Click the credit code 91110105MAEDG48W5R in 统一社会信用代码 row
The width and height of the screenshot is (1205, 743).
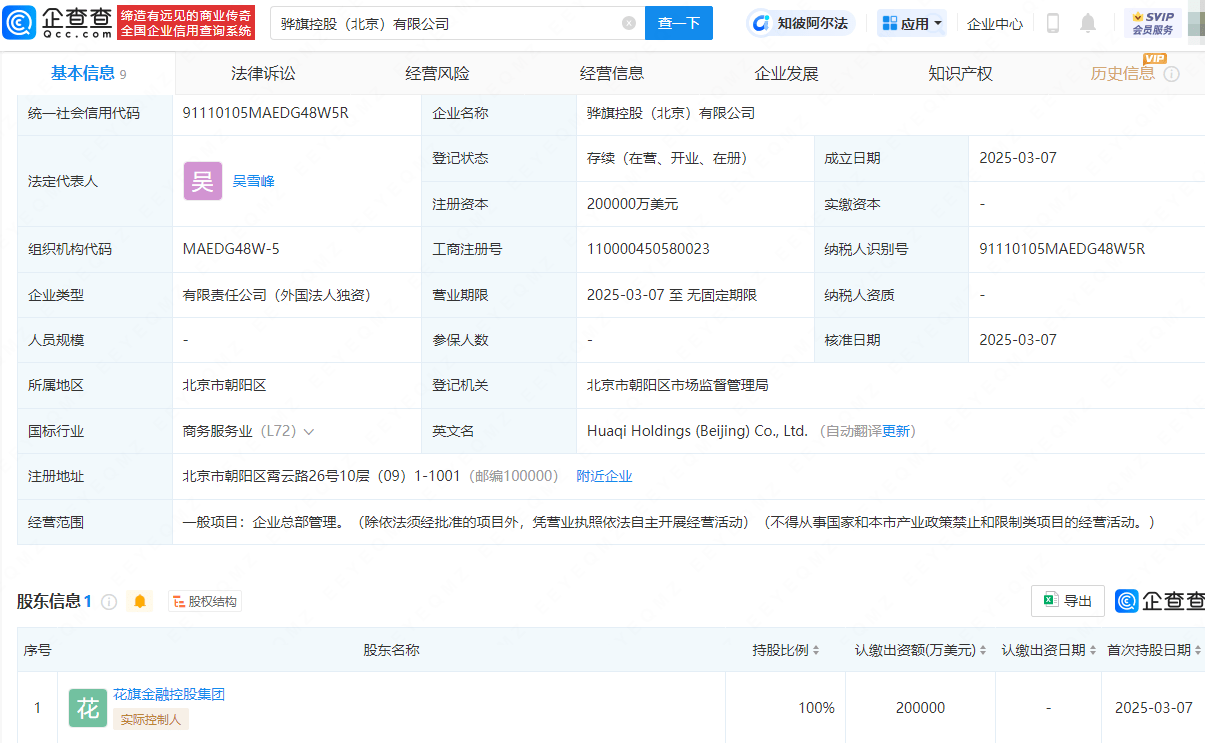266,113
